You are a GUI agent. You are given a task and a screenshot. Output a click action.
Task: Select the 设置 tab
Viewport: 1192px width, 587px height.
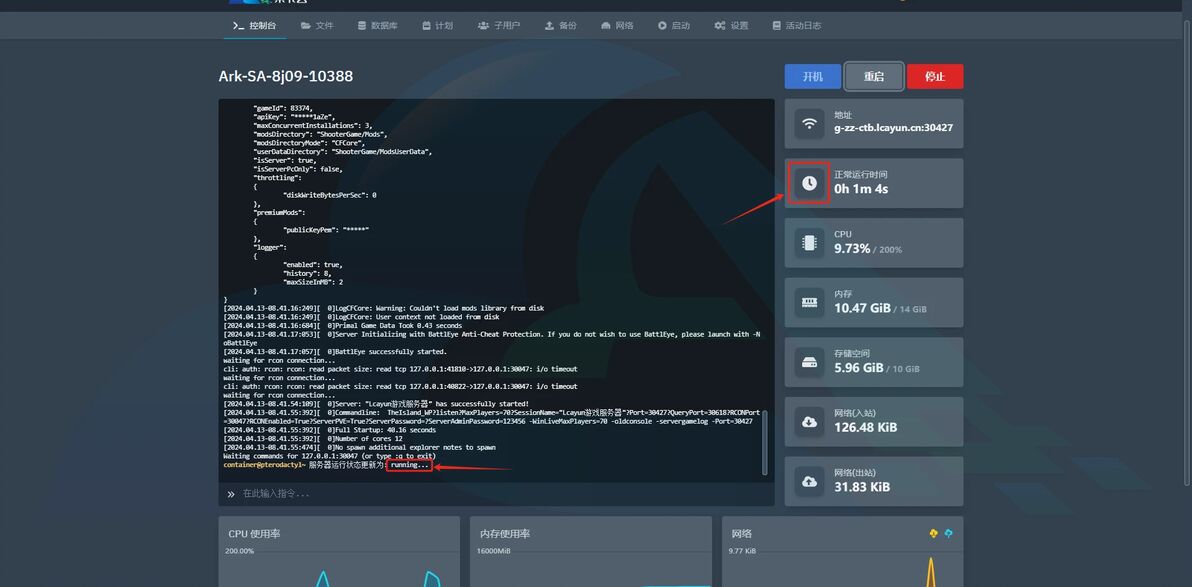[731, 25]
